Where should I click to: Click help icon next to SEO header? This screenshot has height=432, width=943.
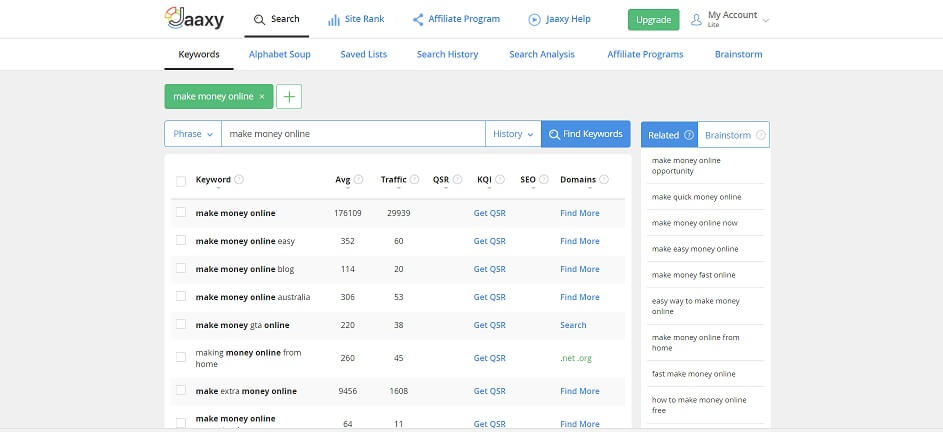pos(544,179)
